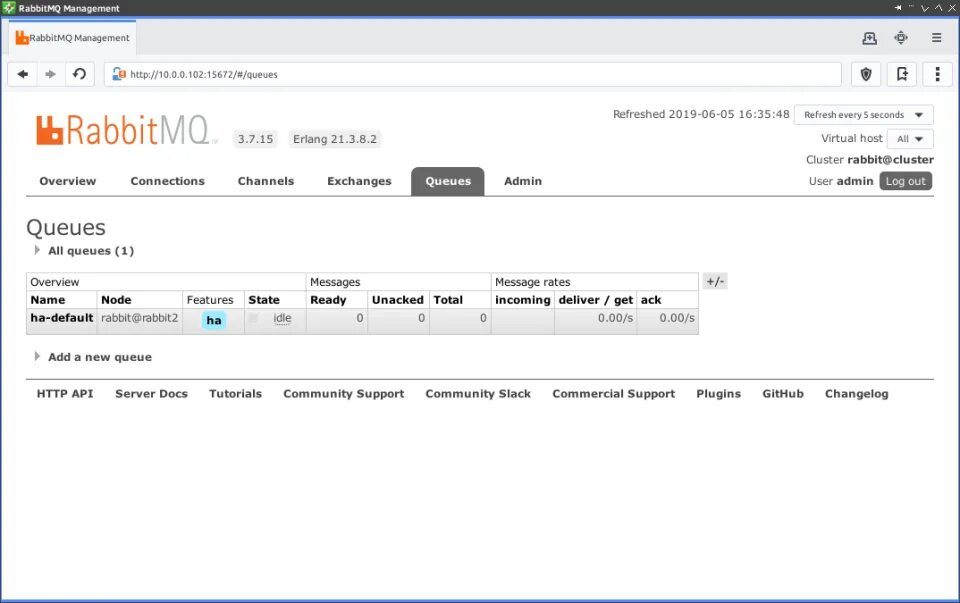The height and width of the screenshot is (603, 960).
Task: Open the Tutorials footer link
Action: (x=235, y=394)
